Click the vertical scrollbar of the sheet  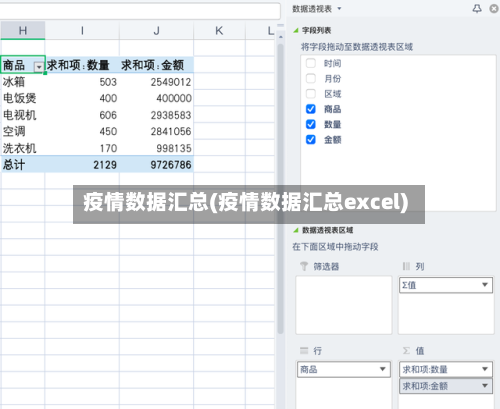(x=280, y=188)
